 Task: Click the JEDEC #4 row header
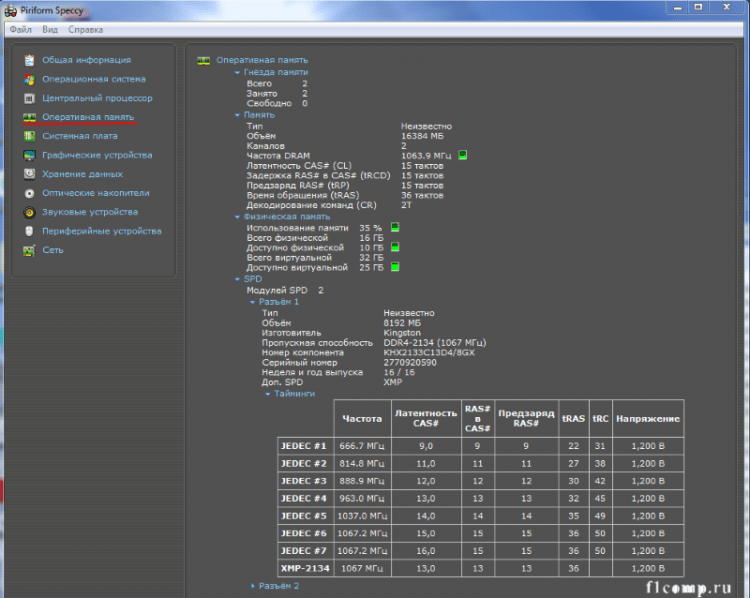coord(306,498)
